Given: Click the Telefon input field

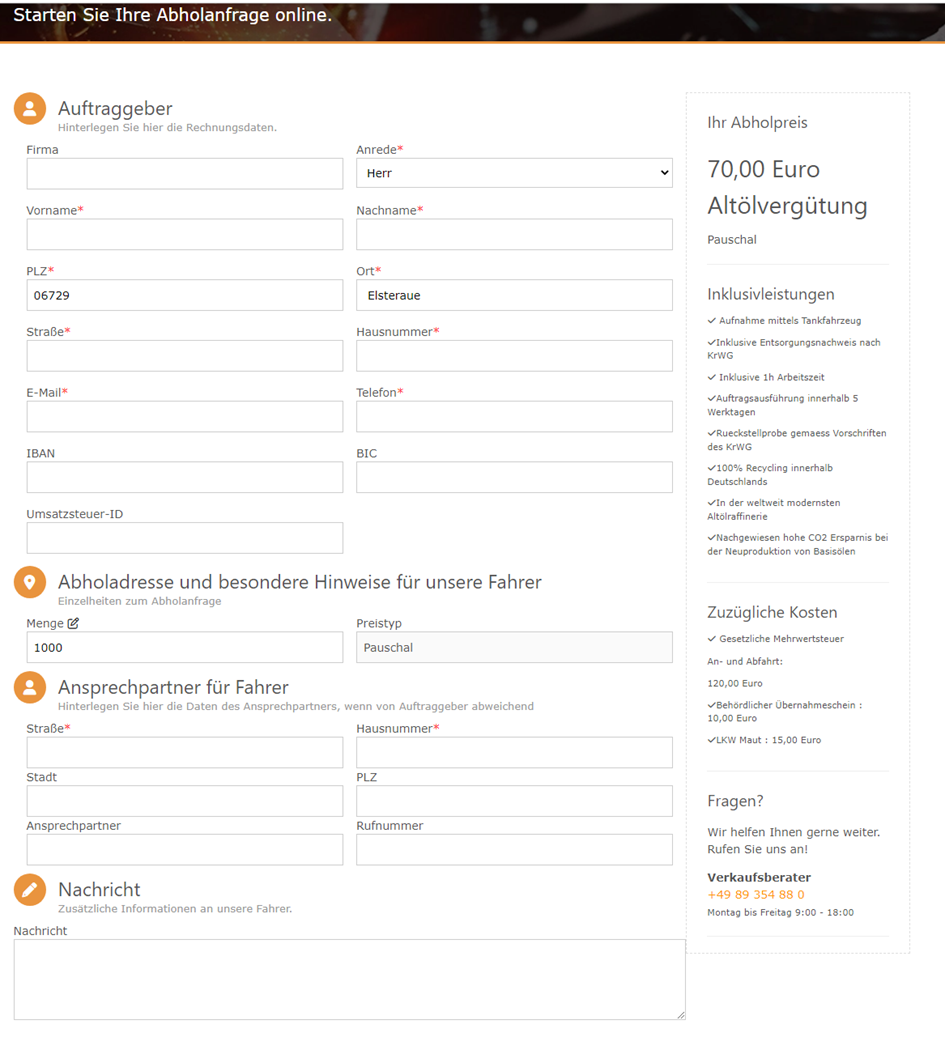Looking at the screenshot, I should [x=514, y=417].
